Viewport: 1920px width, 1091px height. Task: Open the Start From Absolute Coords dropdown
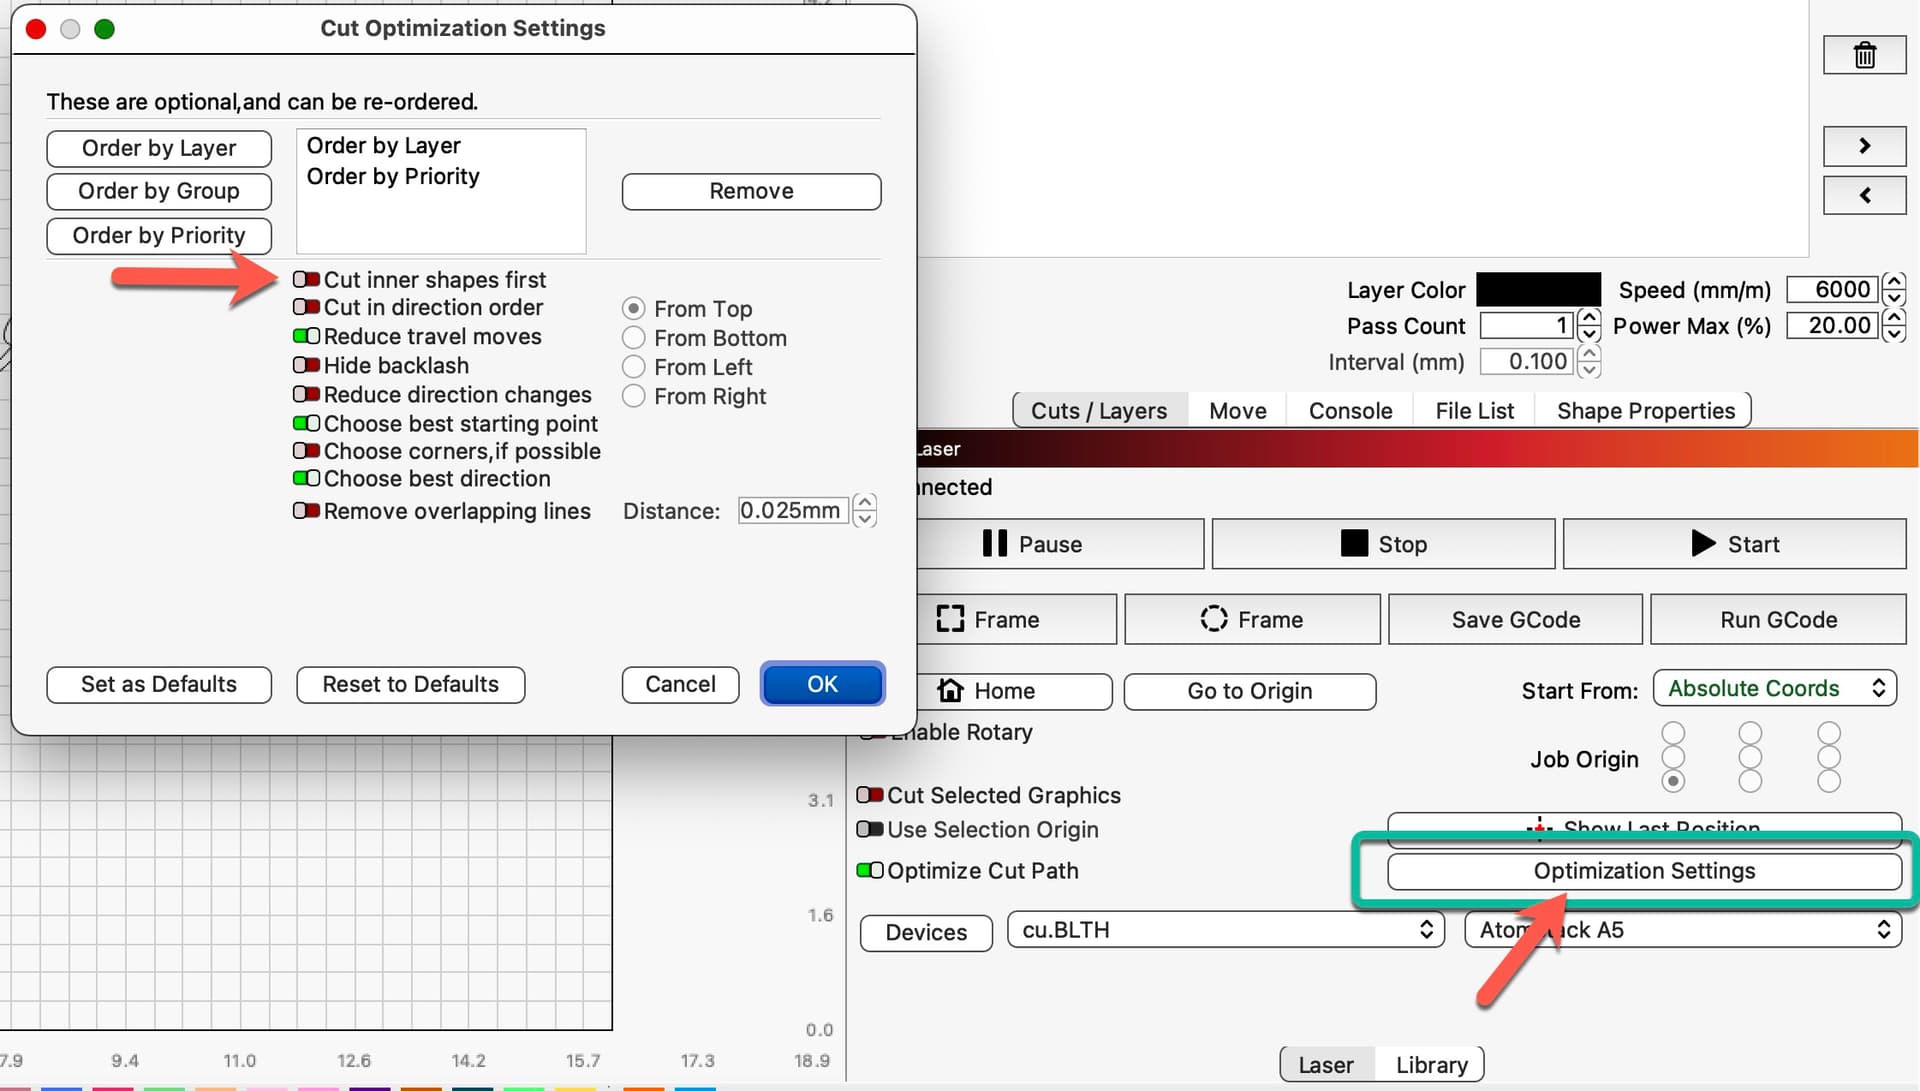[x=1774, y=689]
